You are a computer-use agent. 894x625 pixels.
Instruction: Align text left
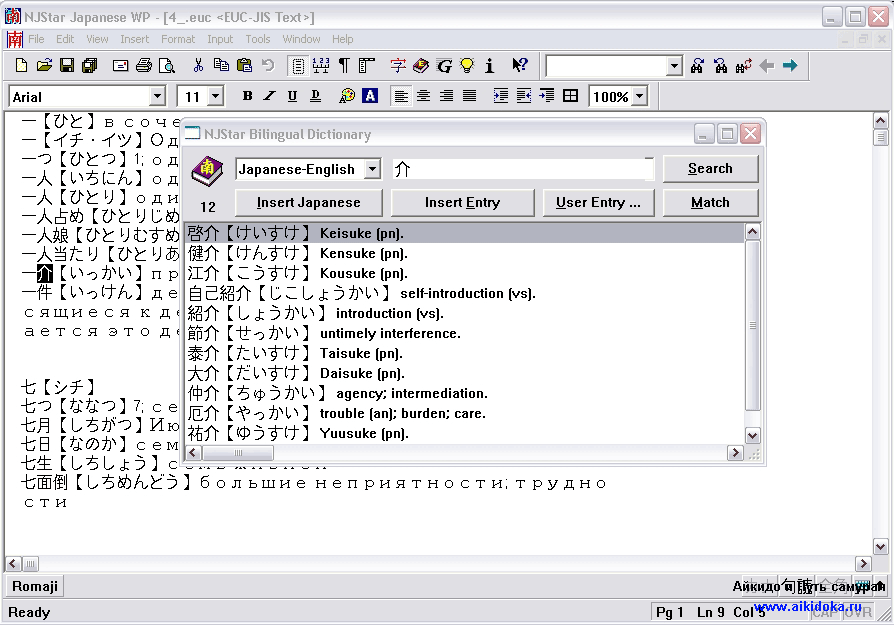point(401,96)
